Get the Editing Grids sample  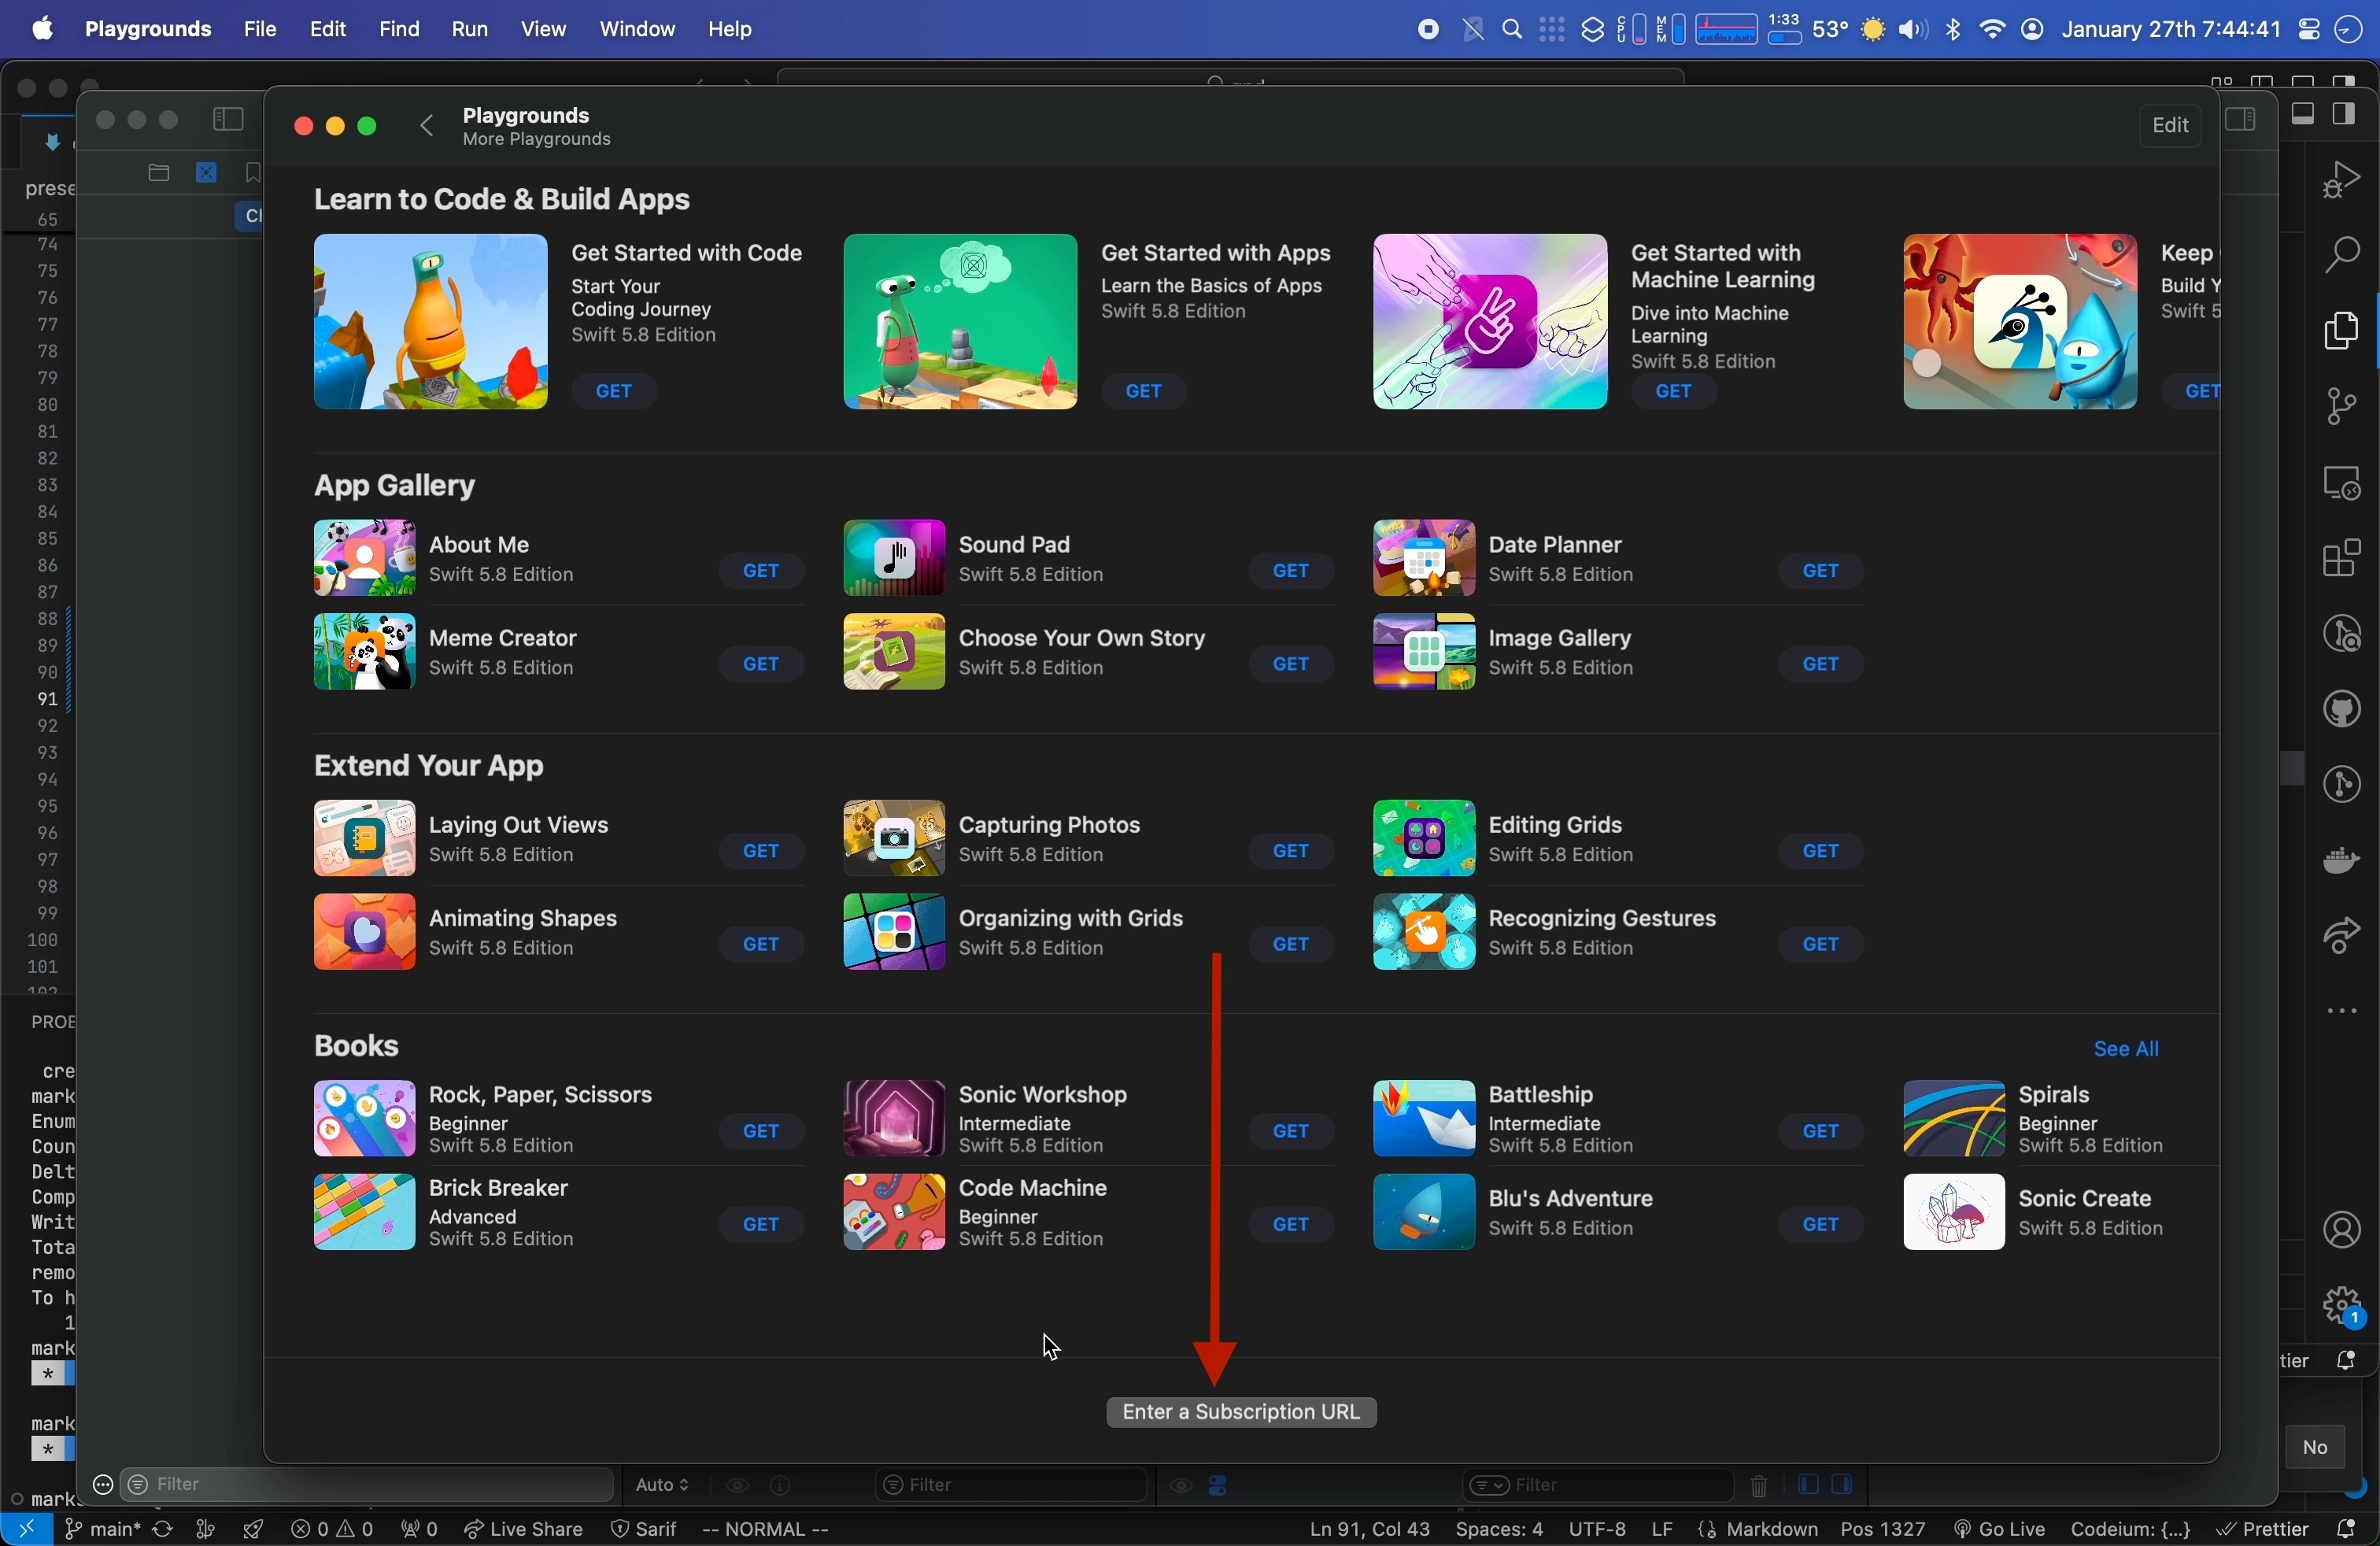1822,851
